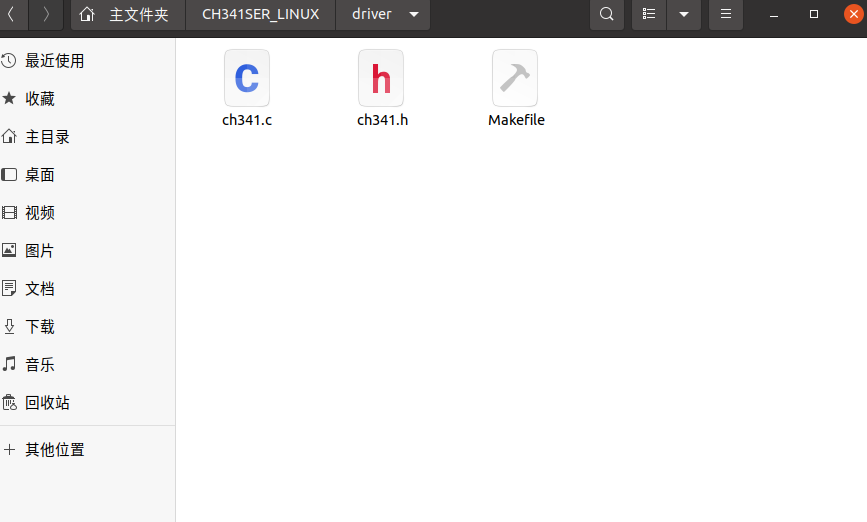The height and width of the screenshot is (522, 867).
Task: Click the home icon in path bar
Action: [x=87, y=14]
